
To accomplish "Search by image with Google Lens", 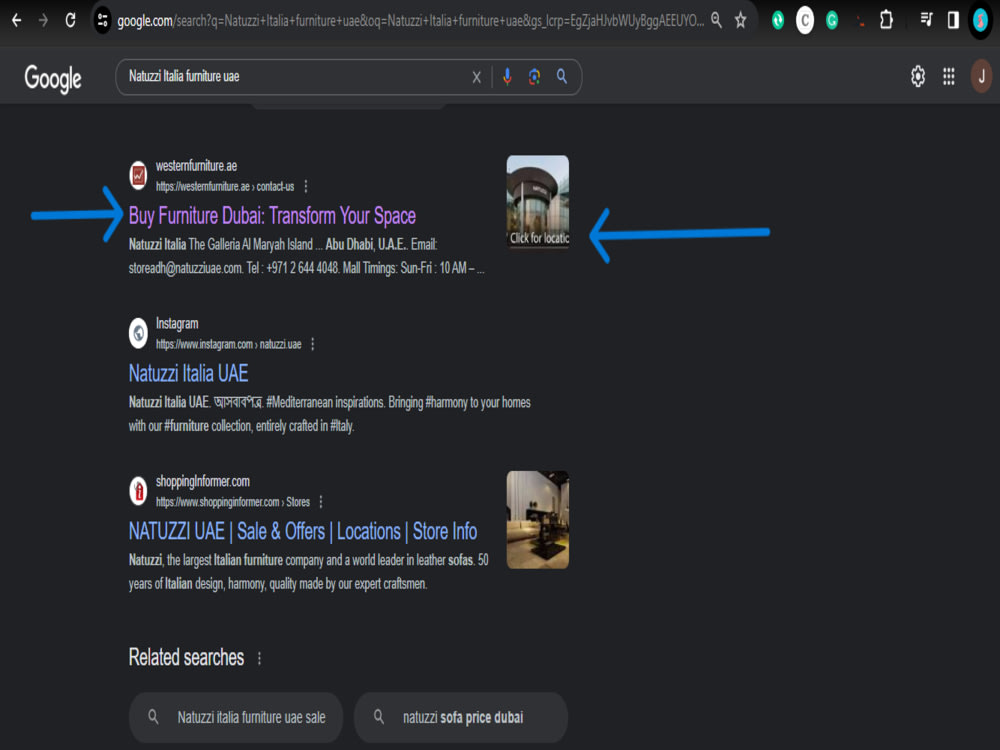I will pos(534,77).
